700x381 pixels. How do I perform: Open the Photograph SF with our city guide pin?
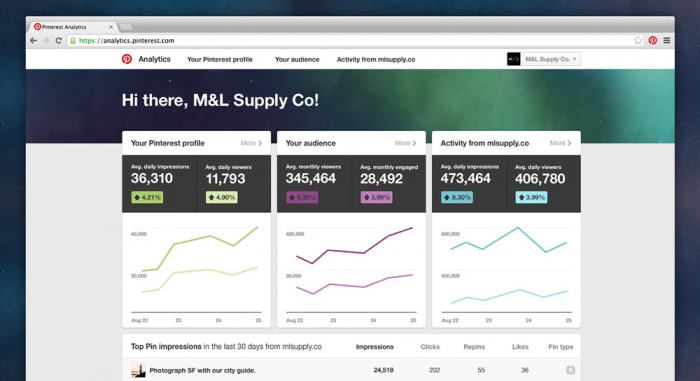[202, 370]
